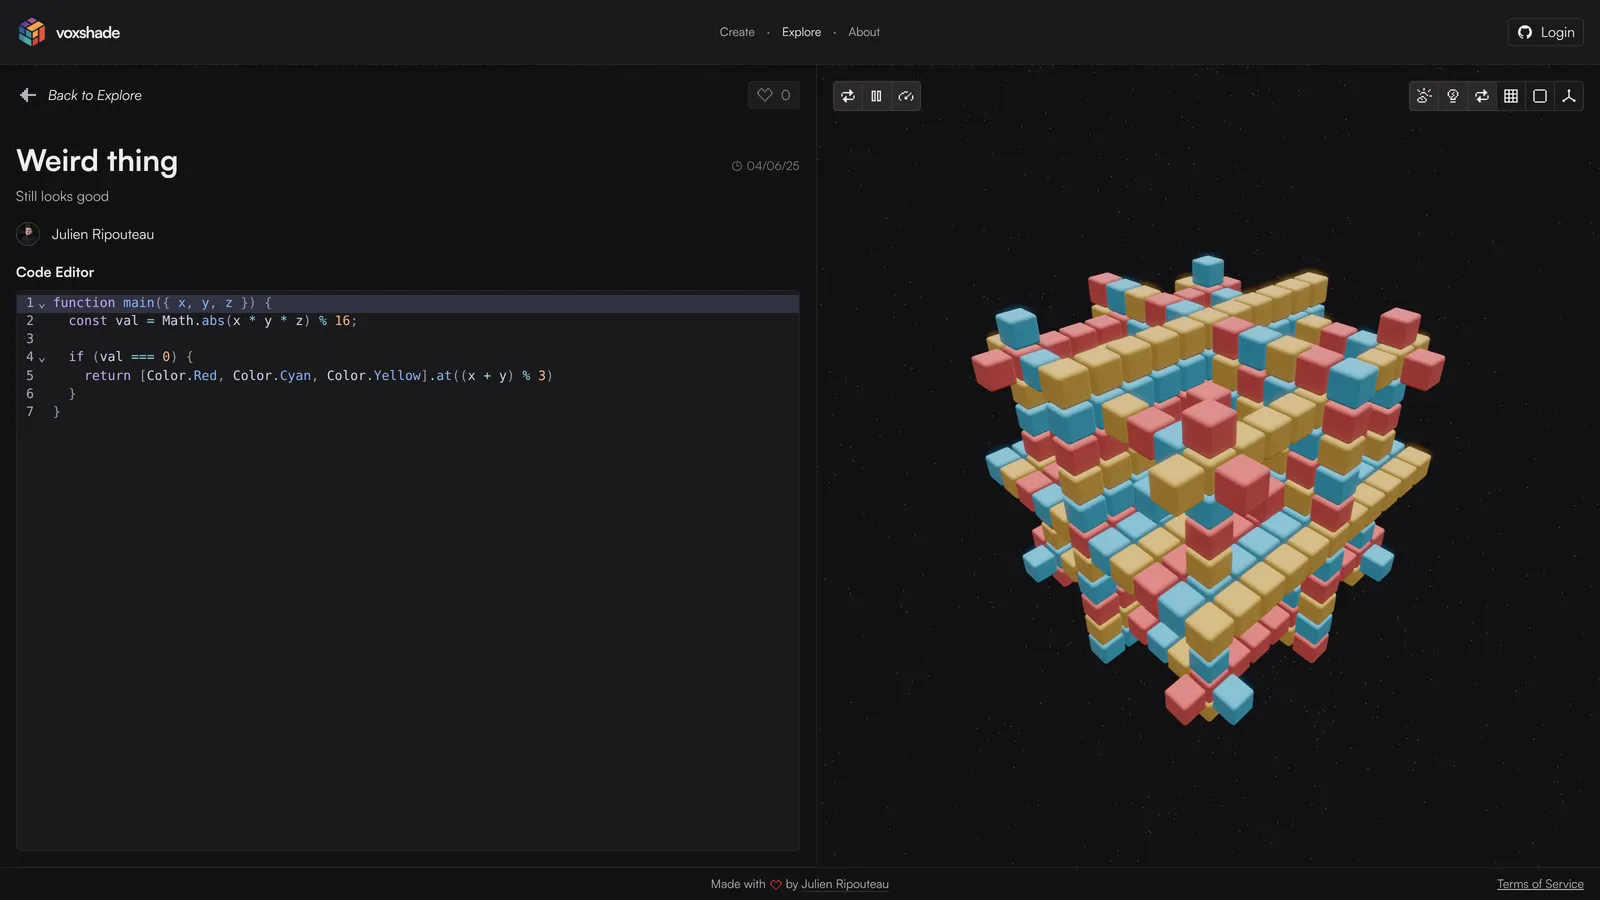Open footer Julien Ripouteau link

click(845, 884)
